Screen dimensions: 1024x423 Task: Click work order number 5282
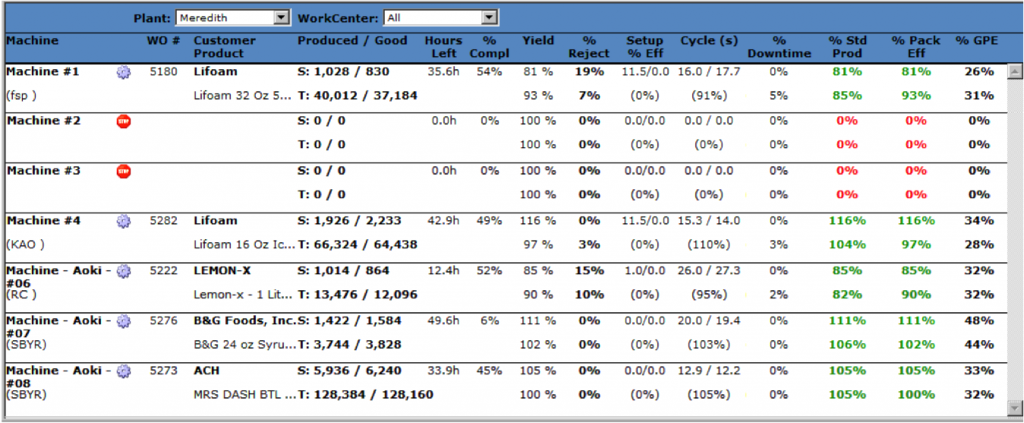163,221
